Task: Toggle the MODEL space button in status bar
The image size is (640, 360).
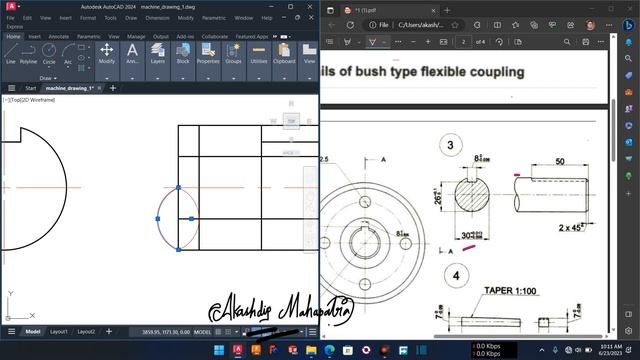Action: tap(202, 332)
